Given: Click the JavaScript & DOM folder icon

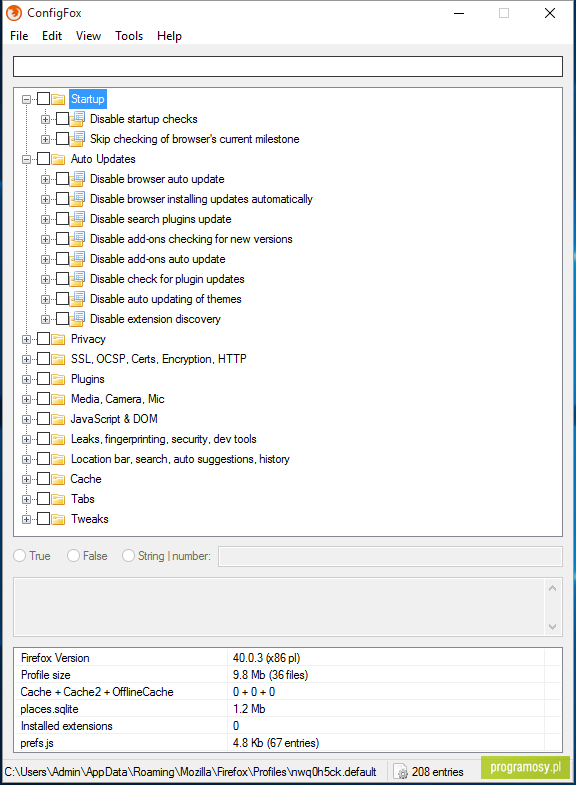Looking at the screenshot, I should point(59,419).
